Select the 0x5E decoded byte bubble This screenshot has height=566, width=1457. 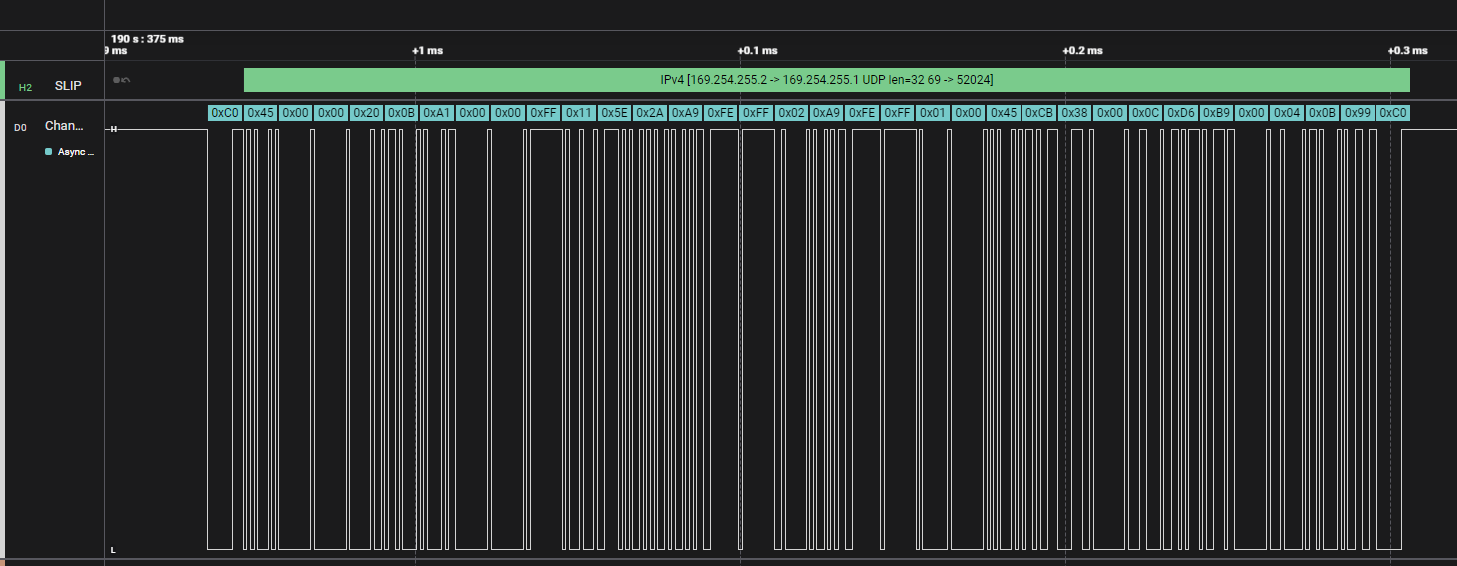614,113
